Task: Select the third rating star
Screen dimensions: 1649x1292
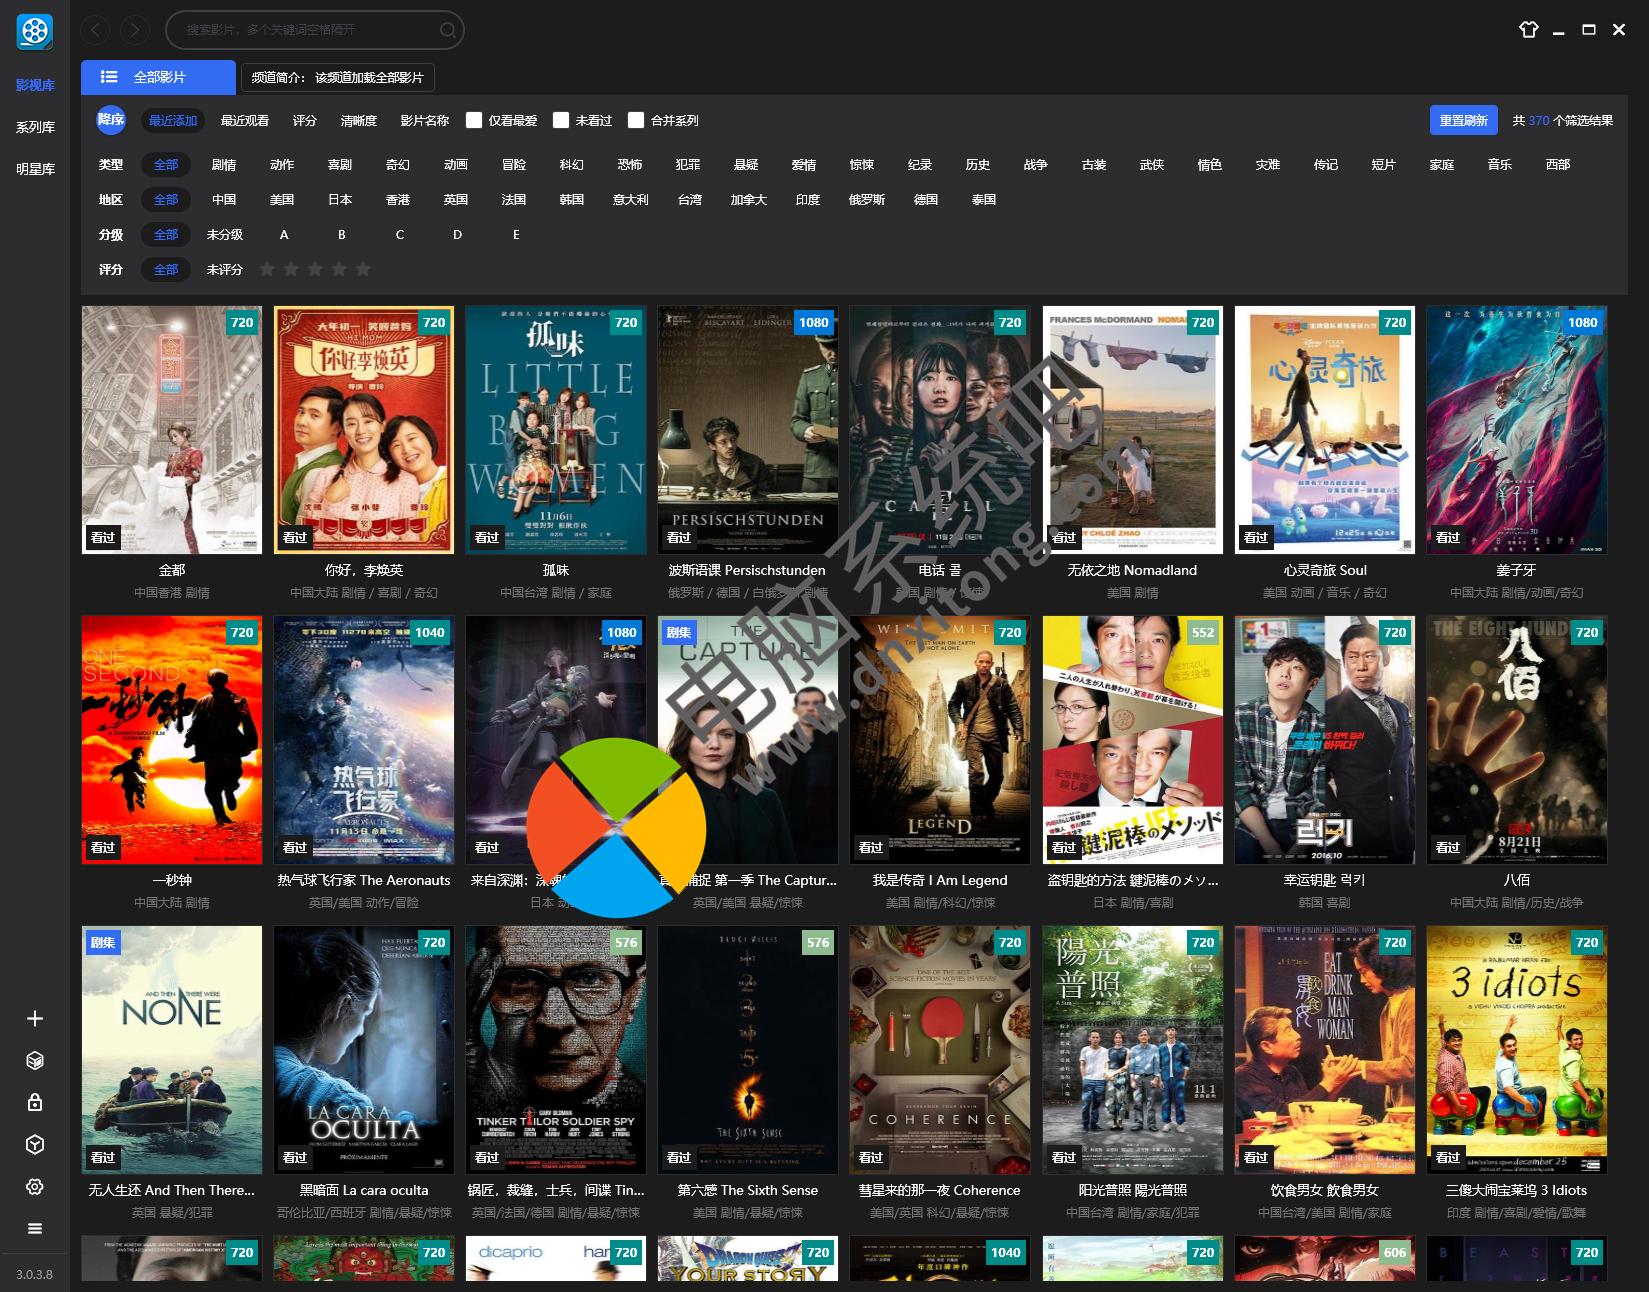Action: click(315, 269)
